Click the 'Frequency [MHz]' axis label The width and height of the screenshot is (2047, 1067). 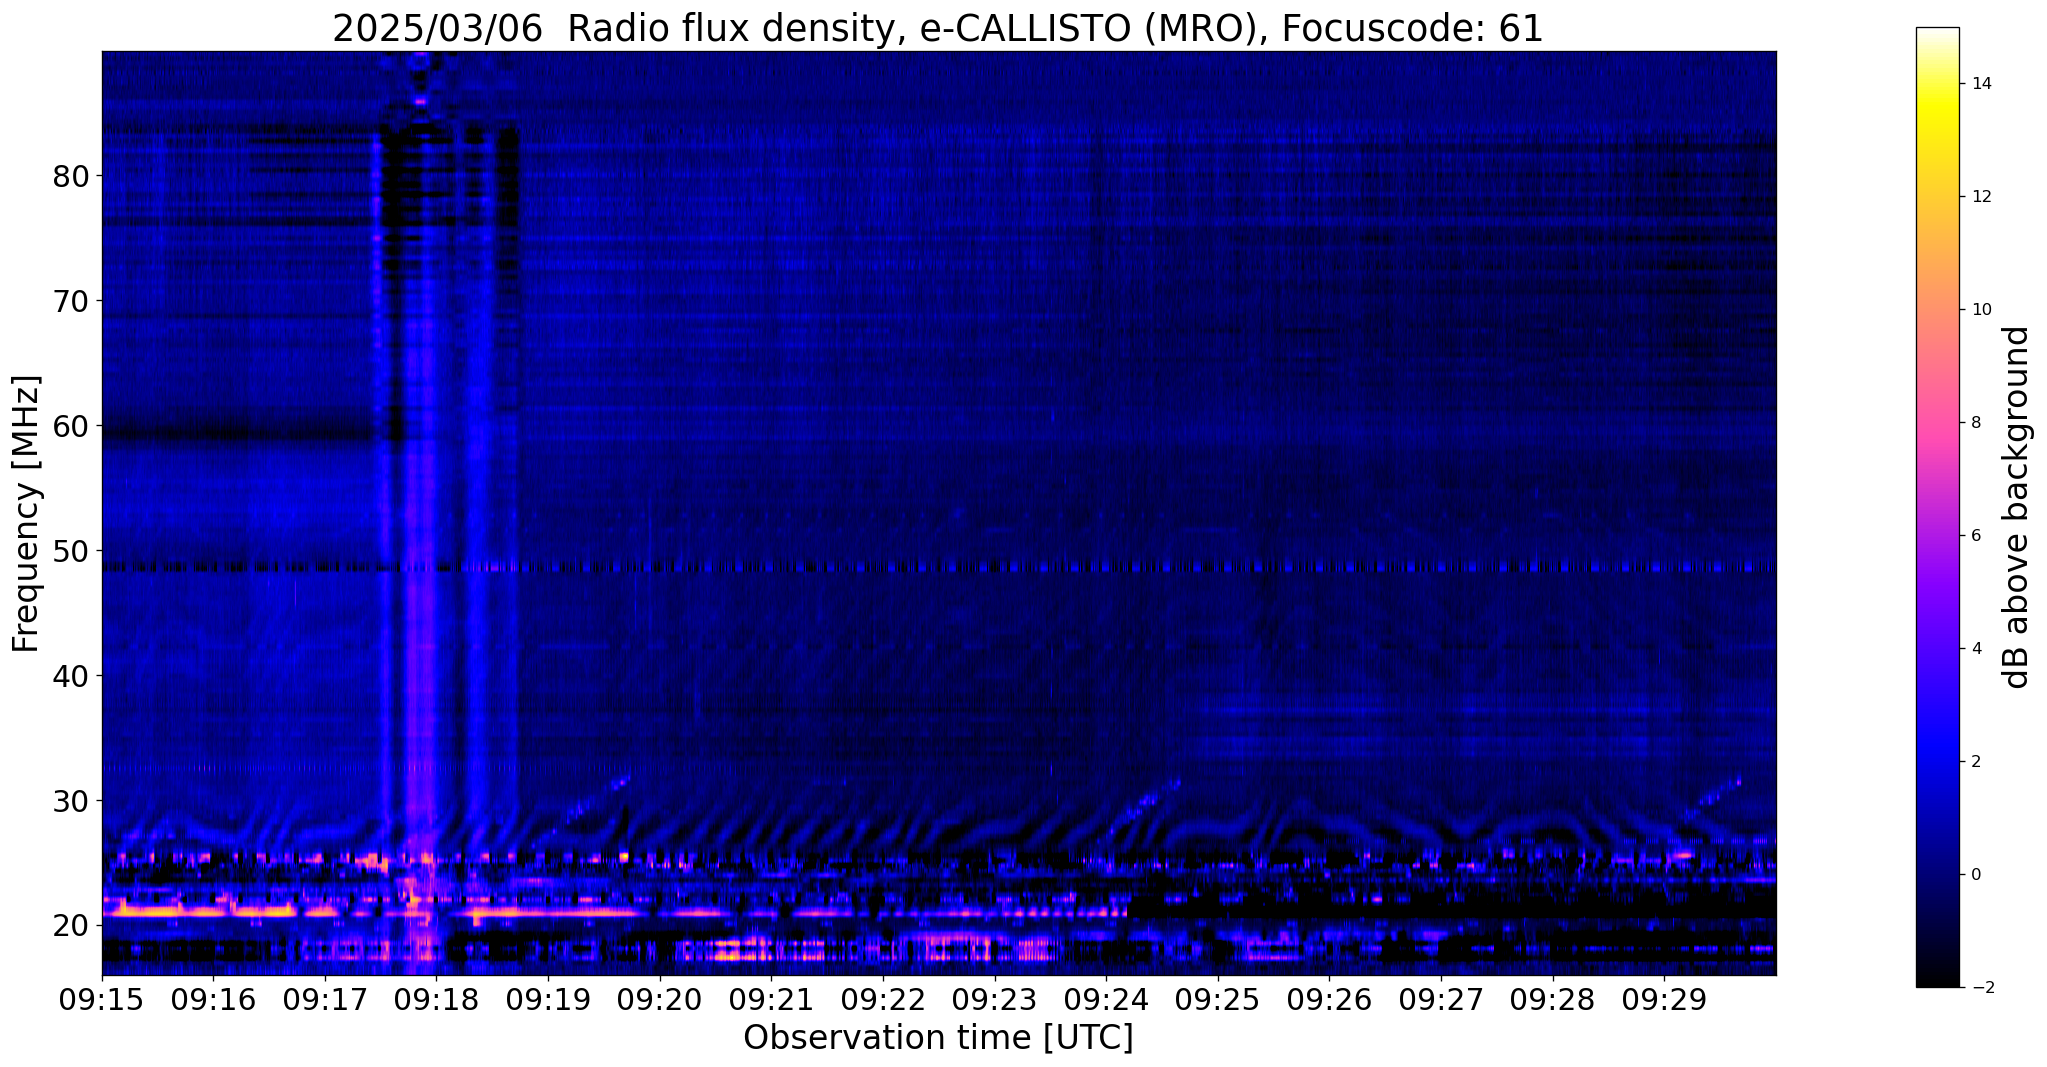tap(27, 513)
